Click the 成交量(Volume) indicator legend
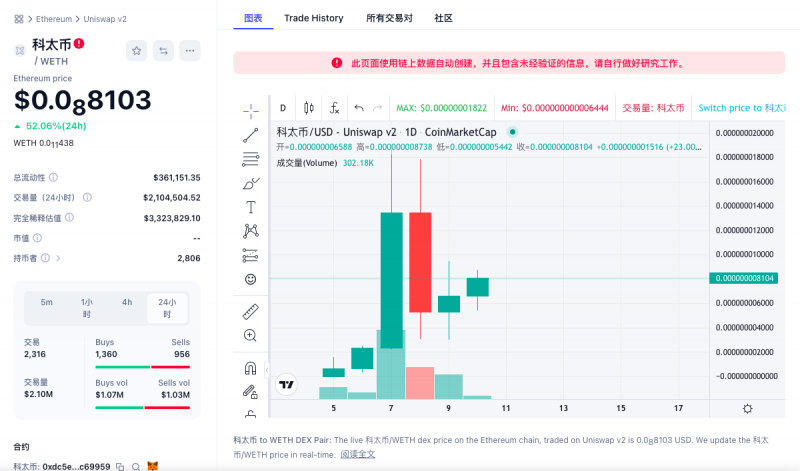This screenshot has height=471, width=800. coord(307,163)
